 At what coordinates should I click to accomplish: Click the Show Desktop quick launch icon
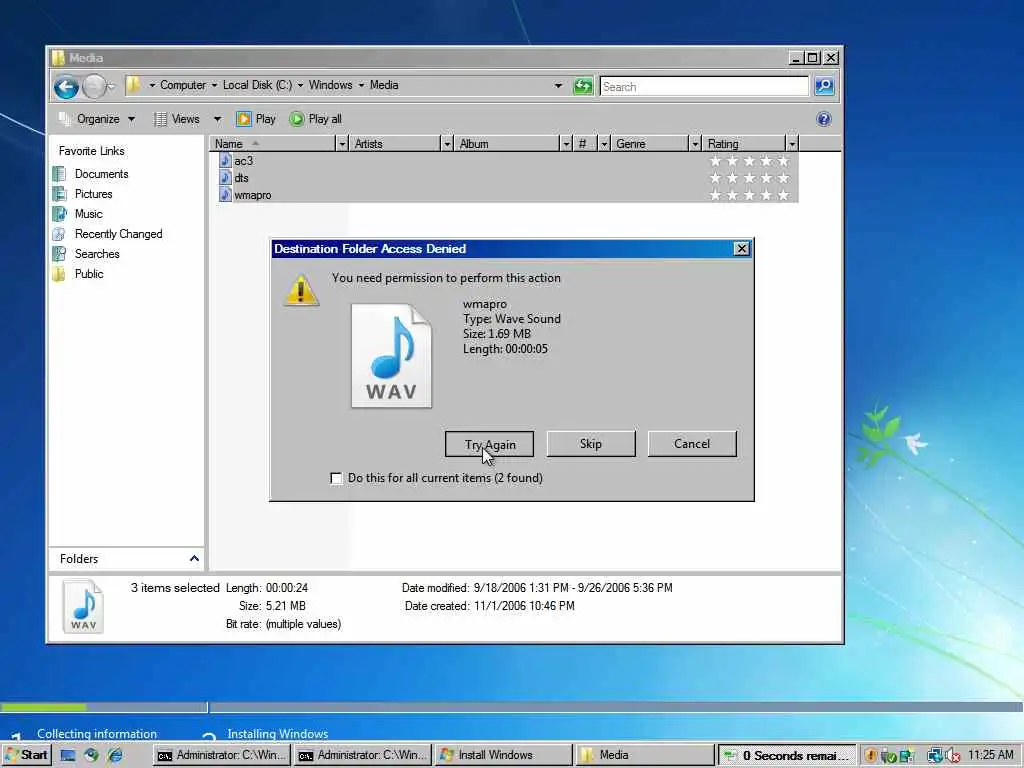point(68,755)
